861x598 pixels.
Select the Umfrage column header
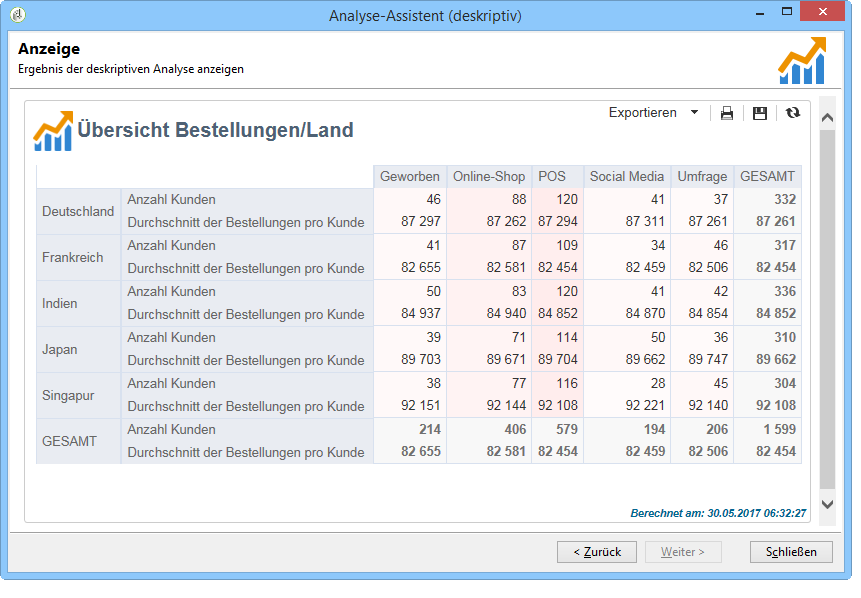tap(702, 177)
